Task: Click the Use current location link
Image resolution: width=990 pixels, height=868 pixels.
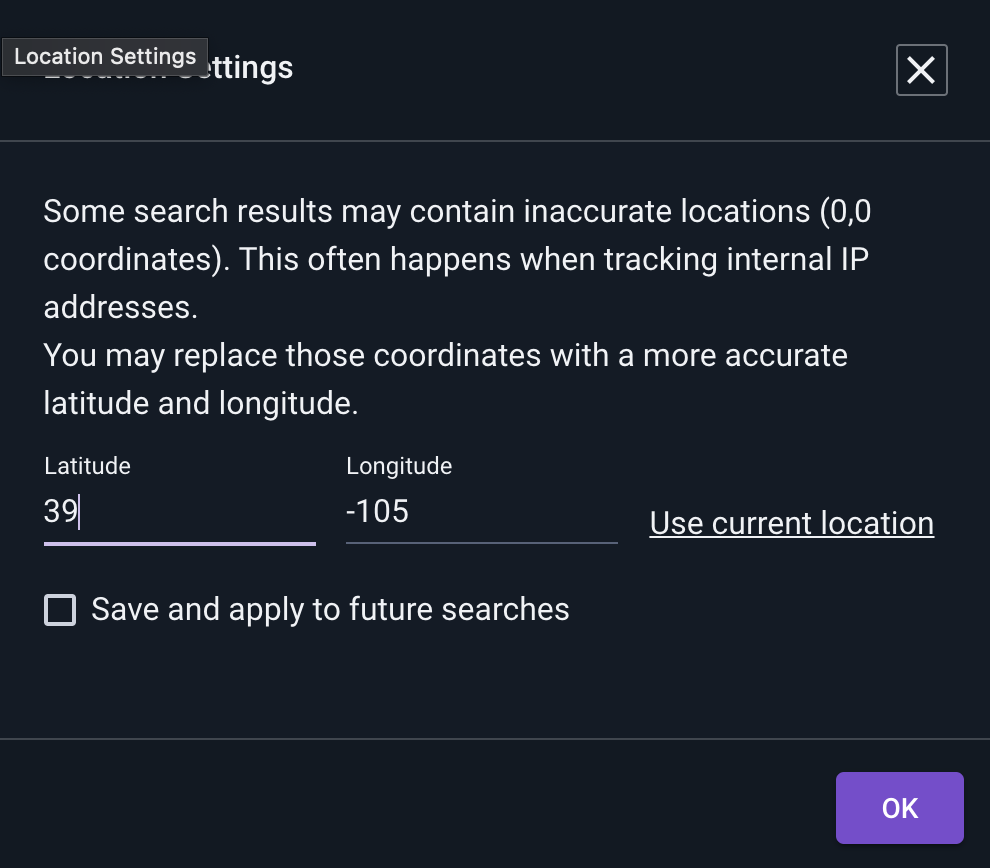Action: click(792, 523)
